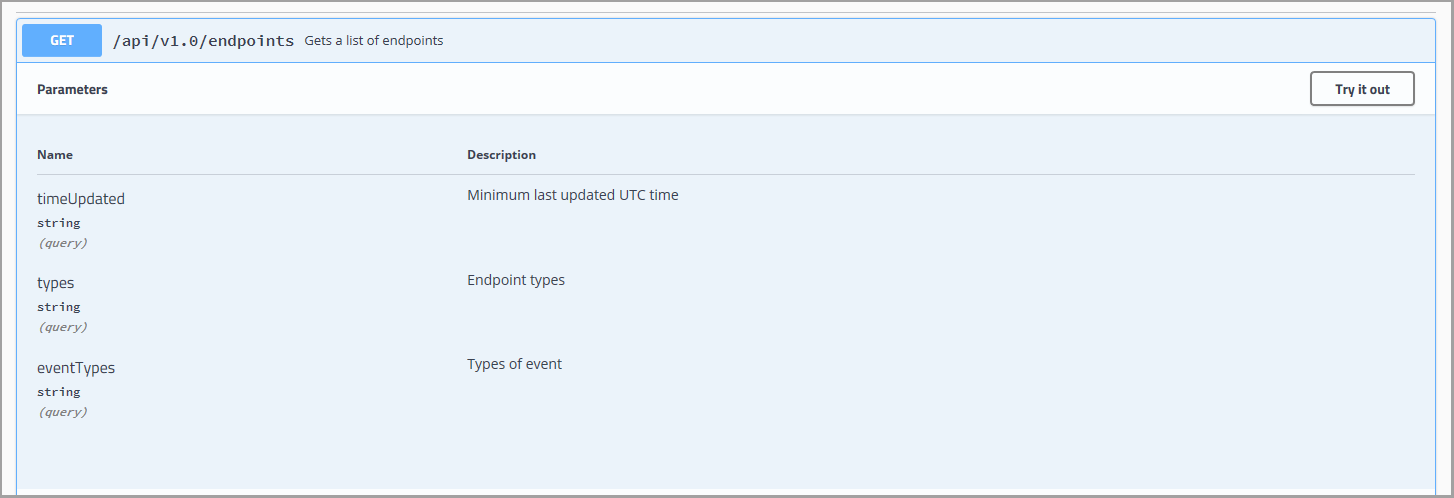This screenshot has height=498, width=1454.
Task: Select the eventTypes parameter name
Action: (76, 368)
